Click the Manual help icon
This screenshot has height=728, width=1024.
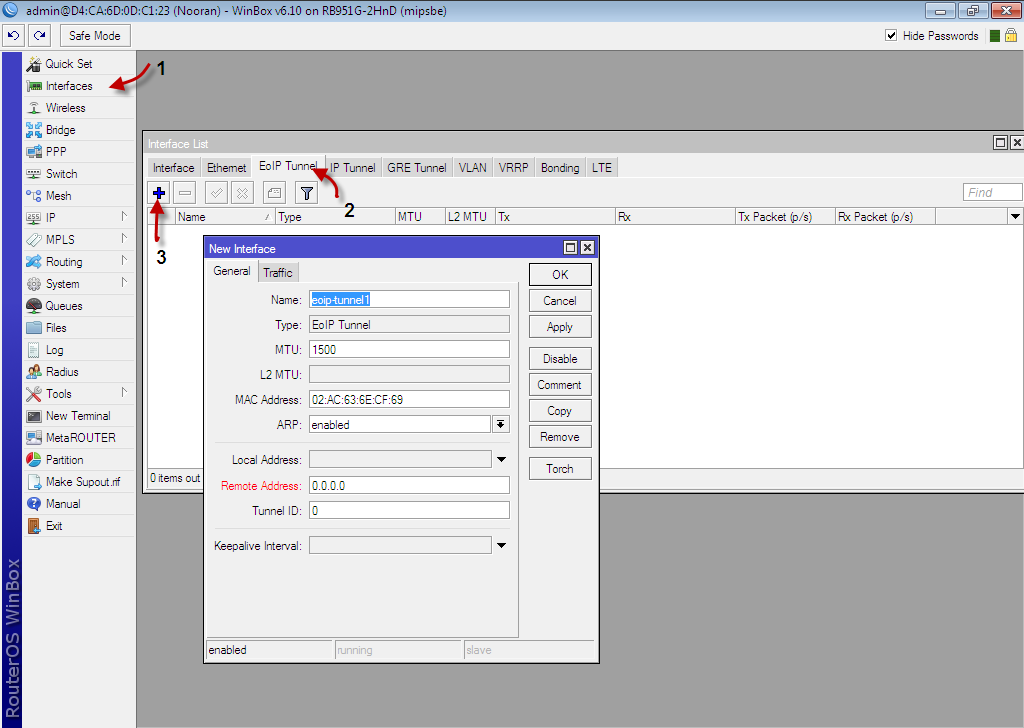[34, 504]
